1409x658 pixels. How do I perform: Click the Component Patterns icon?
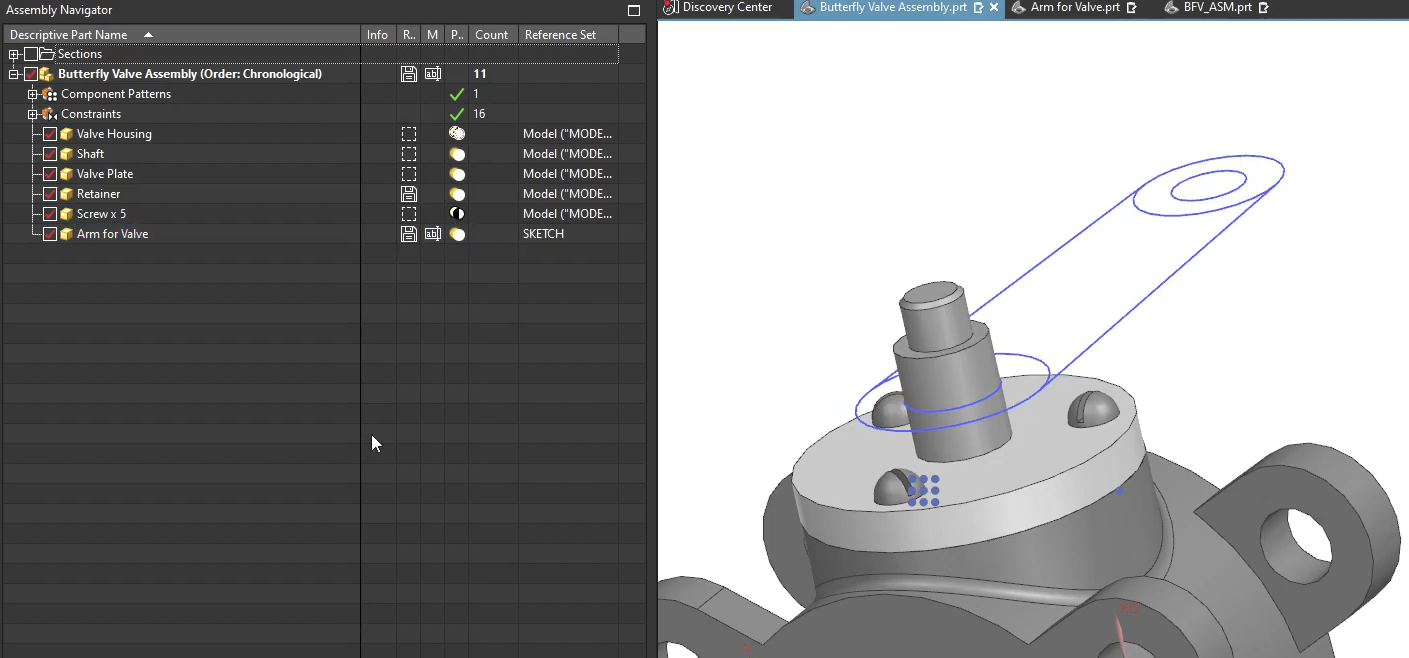(x=49, y=94)
